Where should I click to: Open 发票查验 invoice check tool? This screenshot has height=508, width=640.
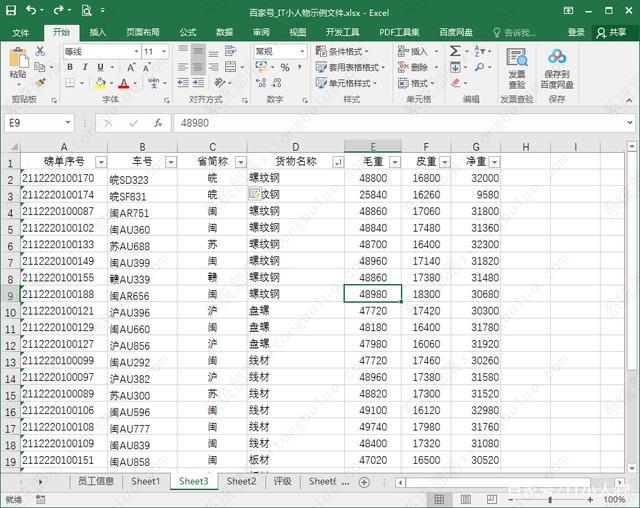click(x=516, y=67)
